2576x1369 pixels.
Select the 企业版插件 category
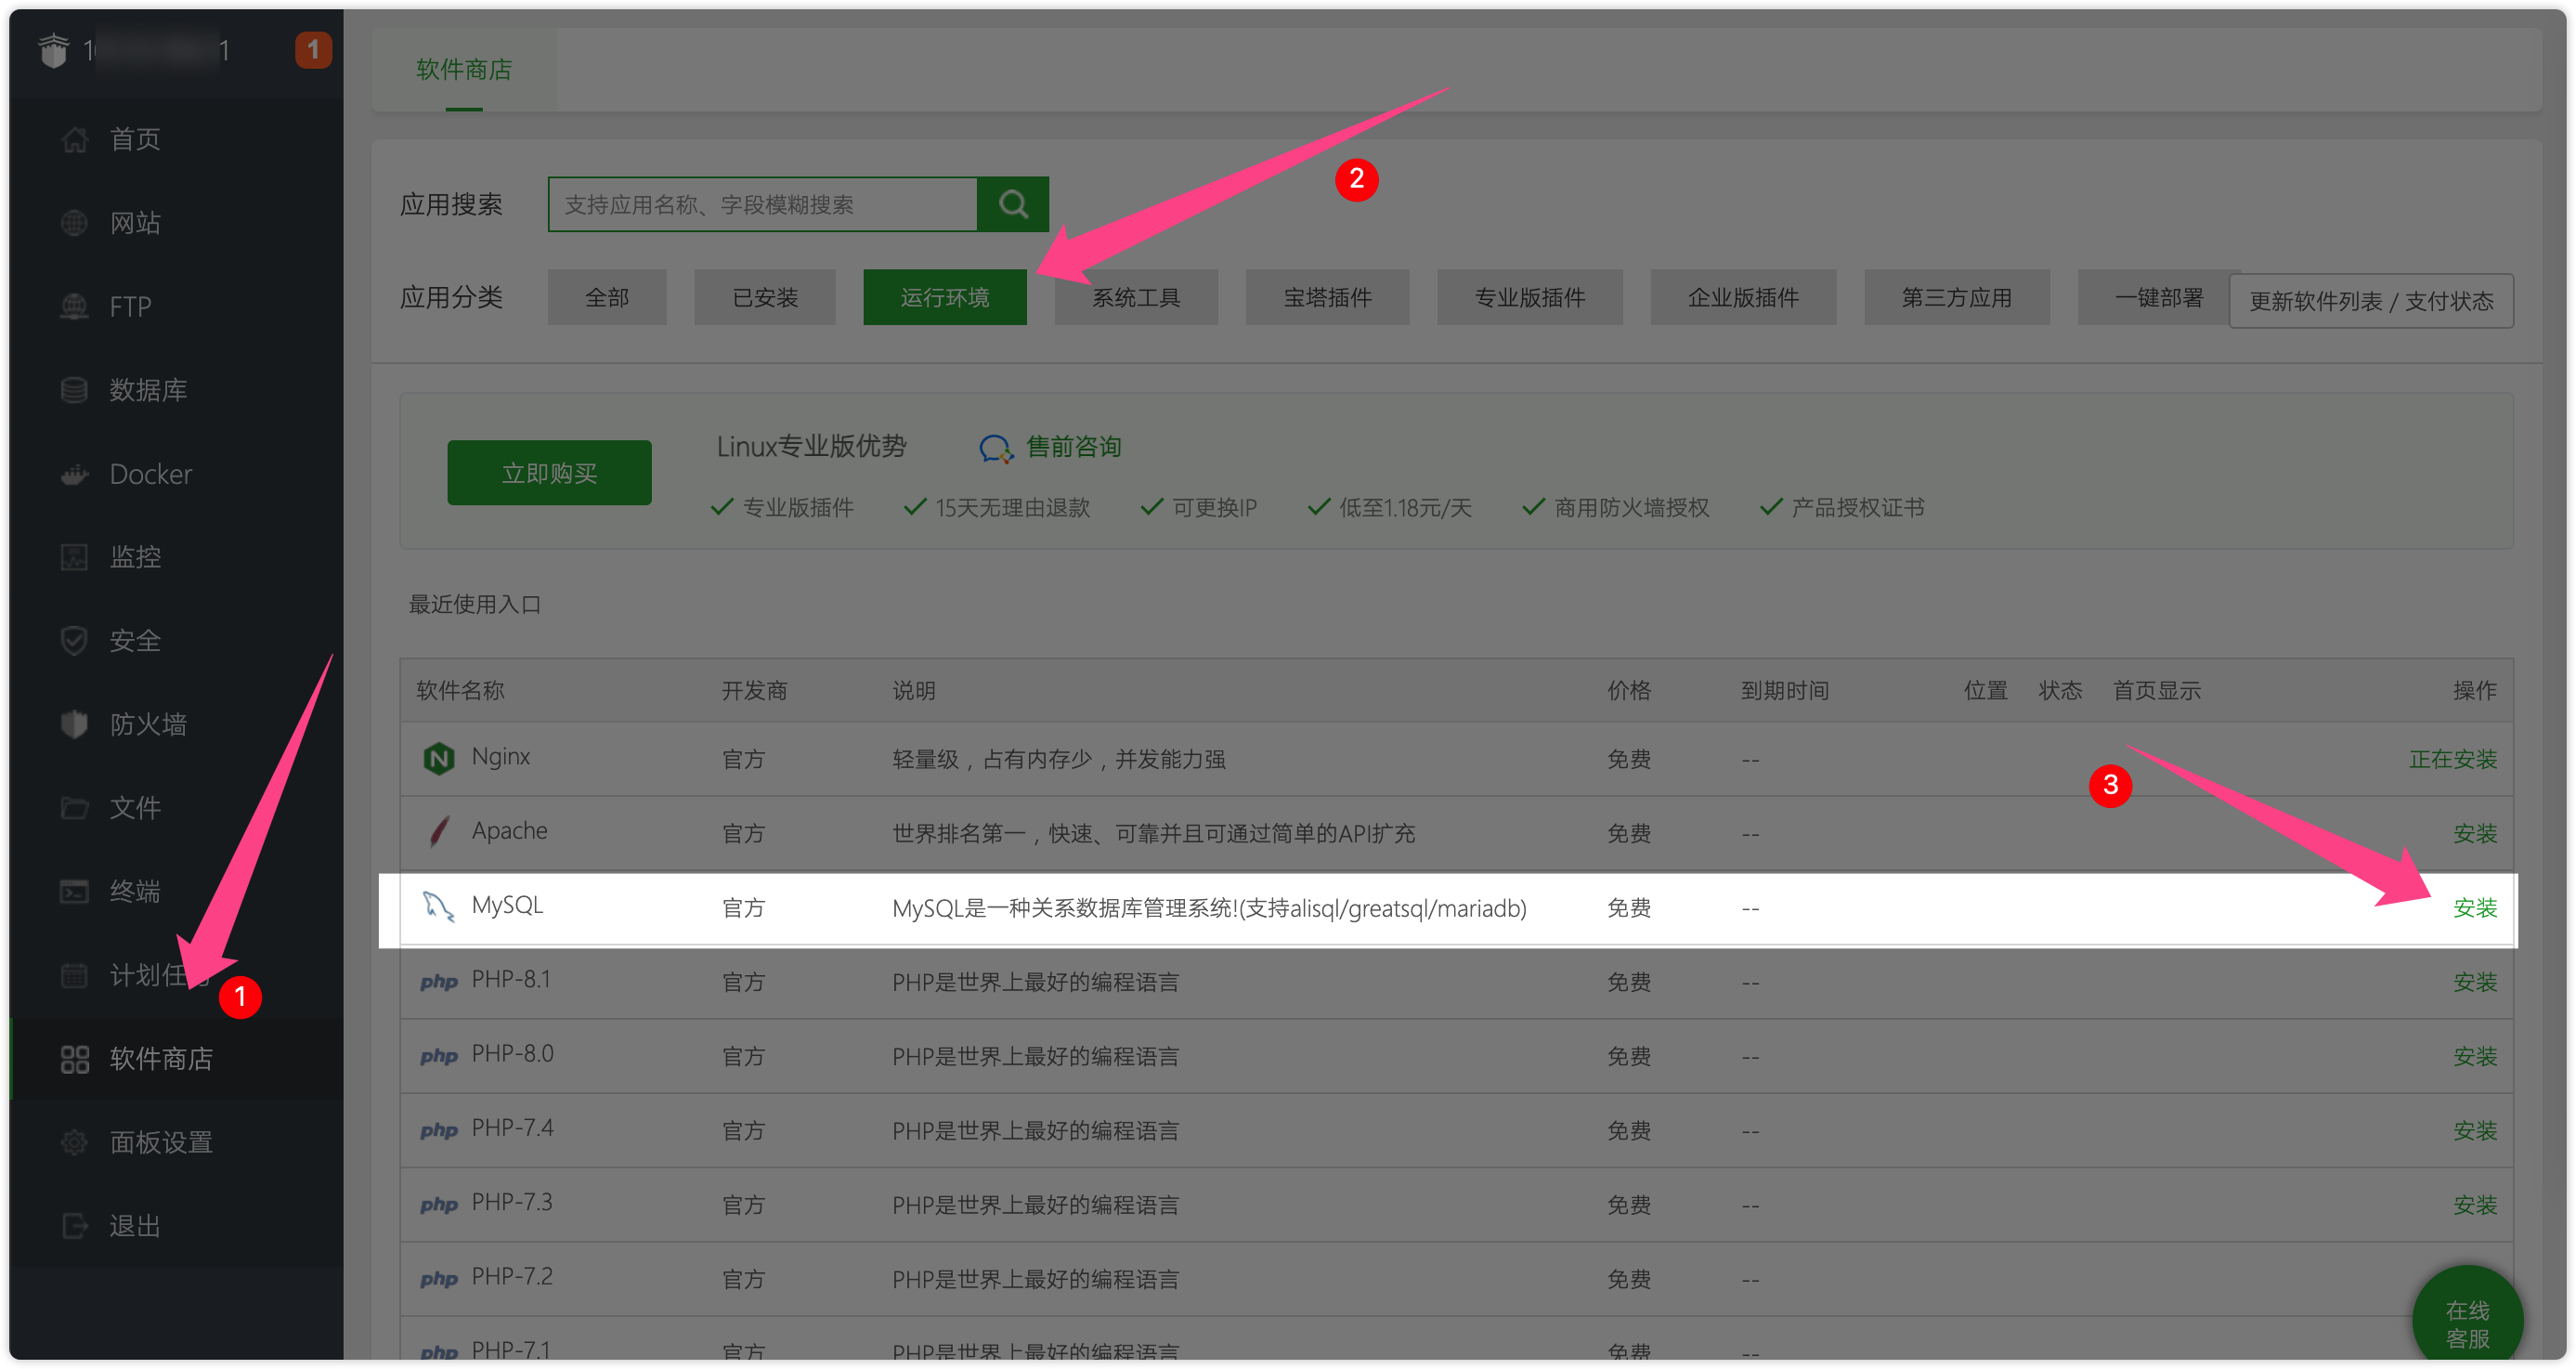click(1743, 297)
